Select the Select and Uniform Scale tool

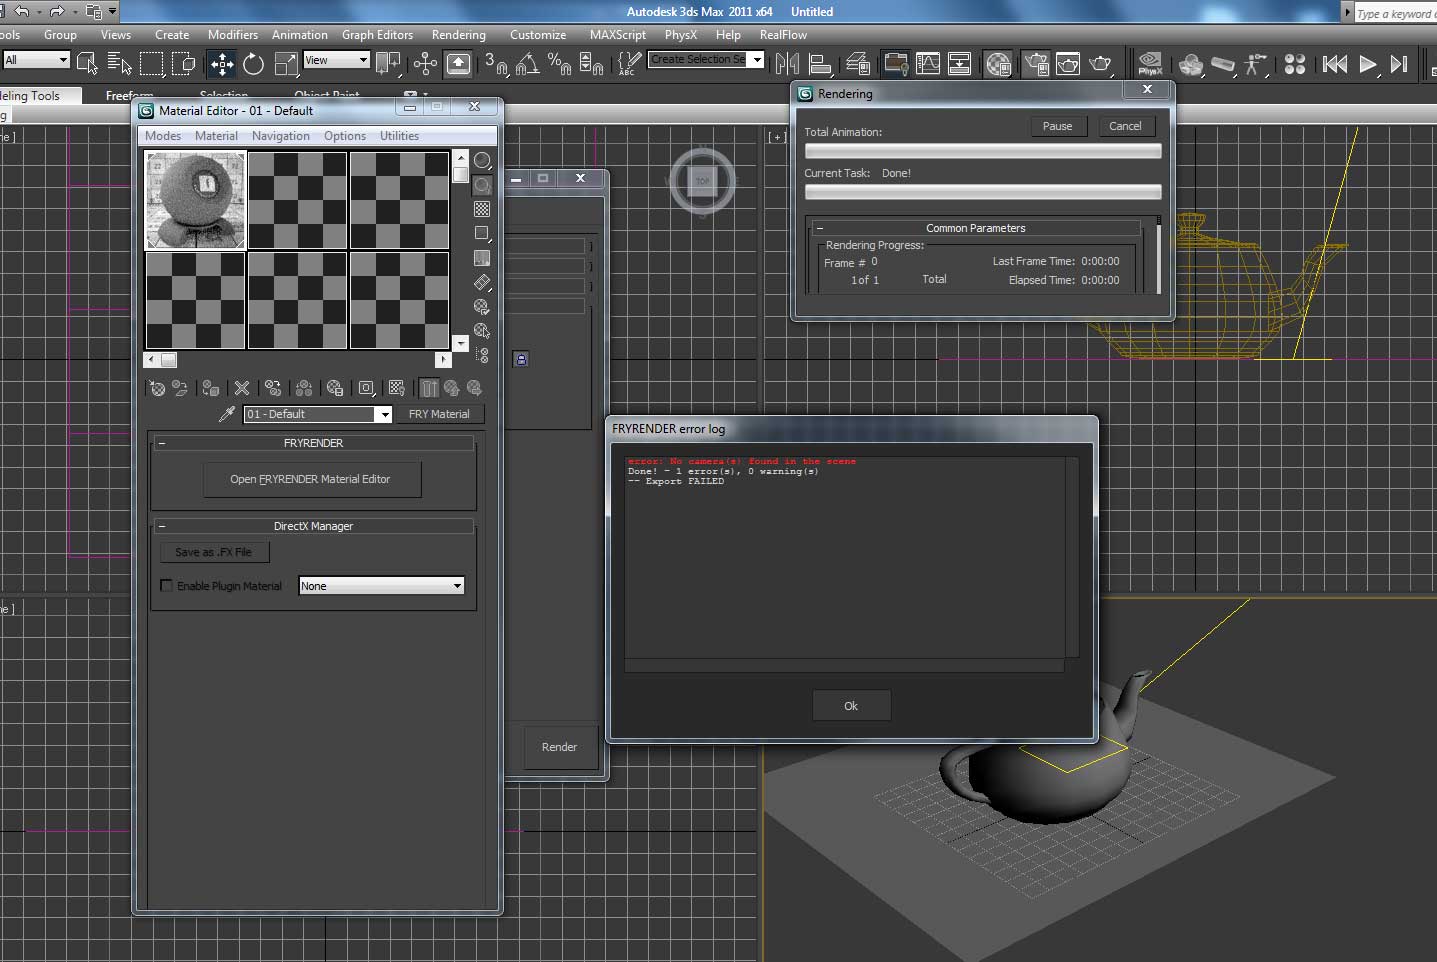[286, 64]
